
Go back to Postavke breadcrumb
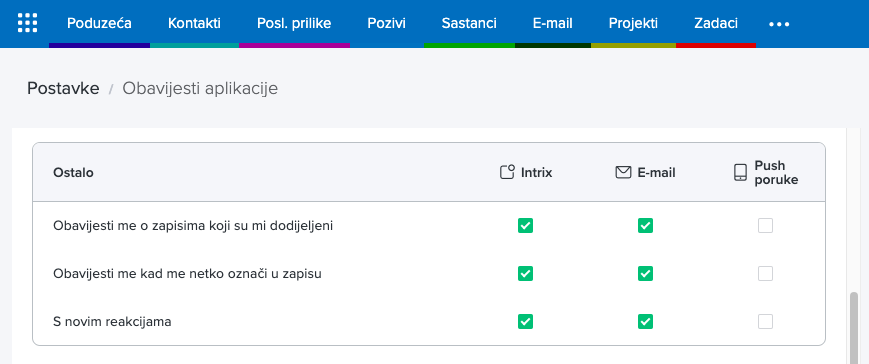pos(63,88)
